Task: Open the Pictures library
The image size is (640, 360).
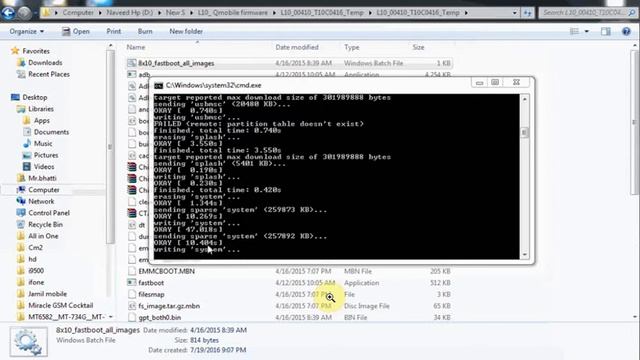Action: pyautogui.click(x=46, y=156)
